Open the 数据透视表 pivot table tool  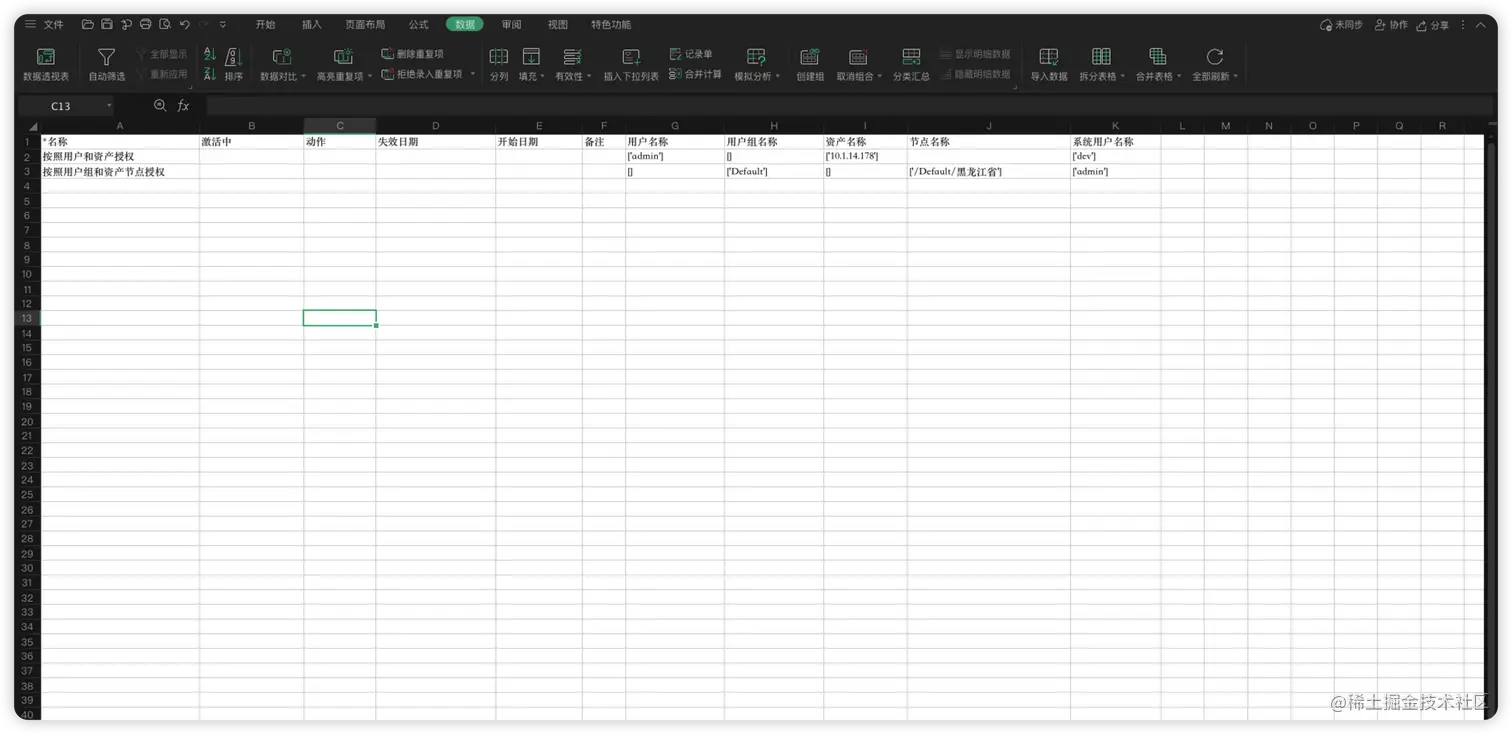coord(46,64)
